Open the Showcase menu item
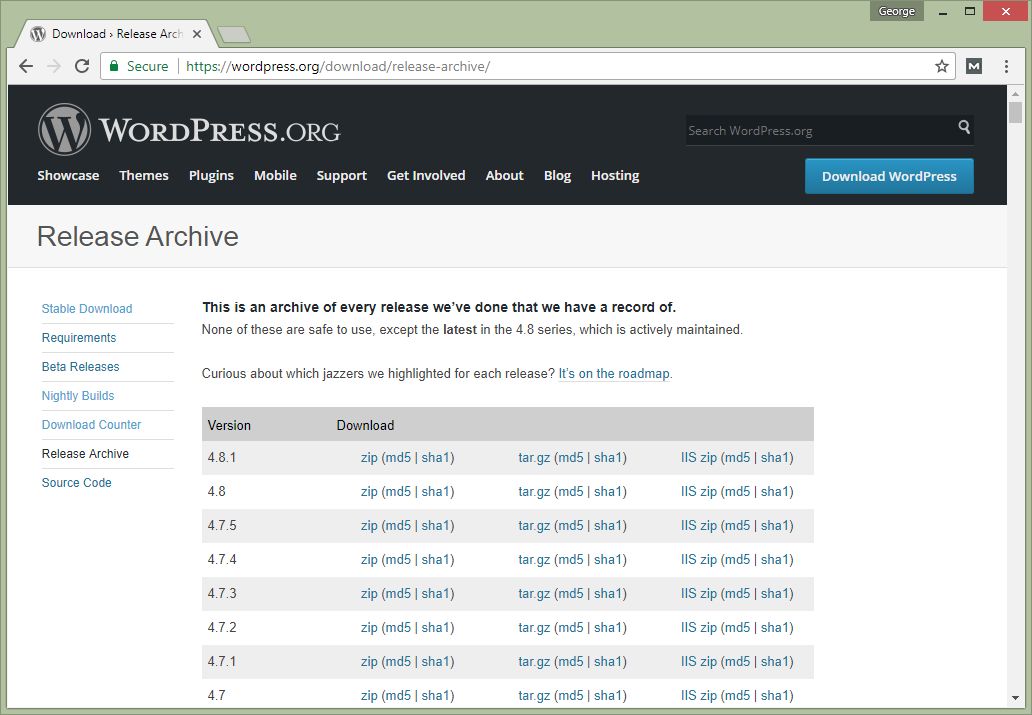Image resolution: width=1032 pixels, height=715 pixels. click(x=68, y=175)
